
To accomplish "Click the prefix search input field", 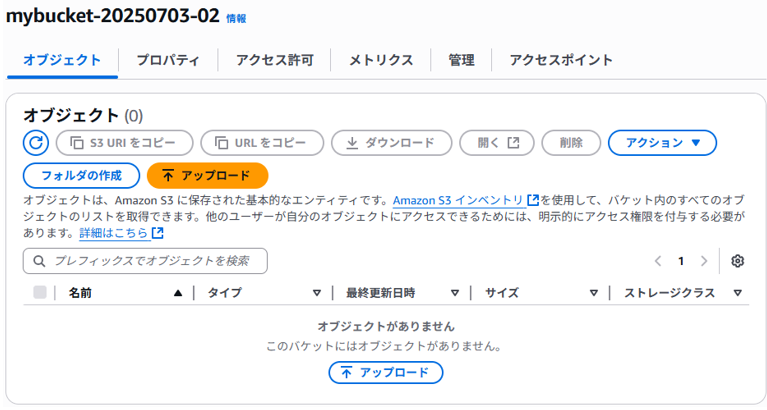I will coord(145,261).
